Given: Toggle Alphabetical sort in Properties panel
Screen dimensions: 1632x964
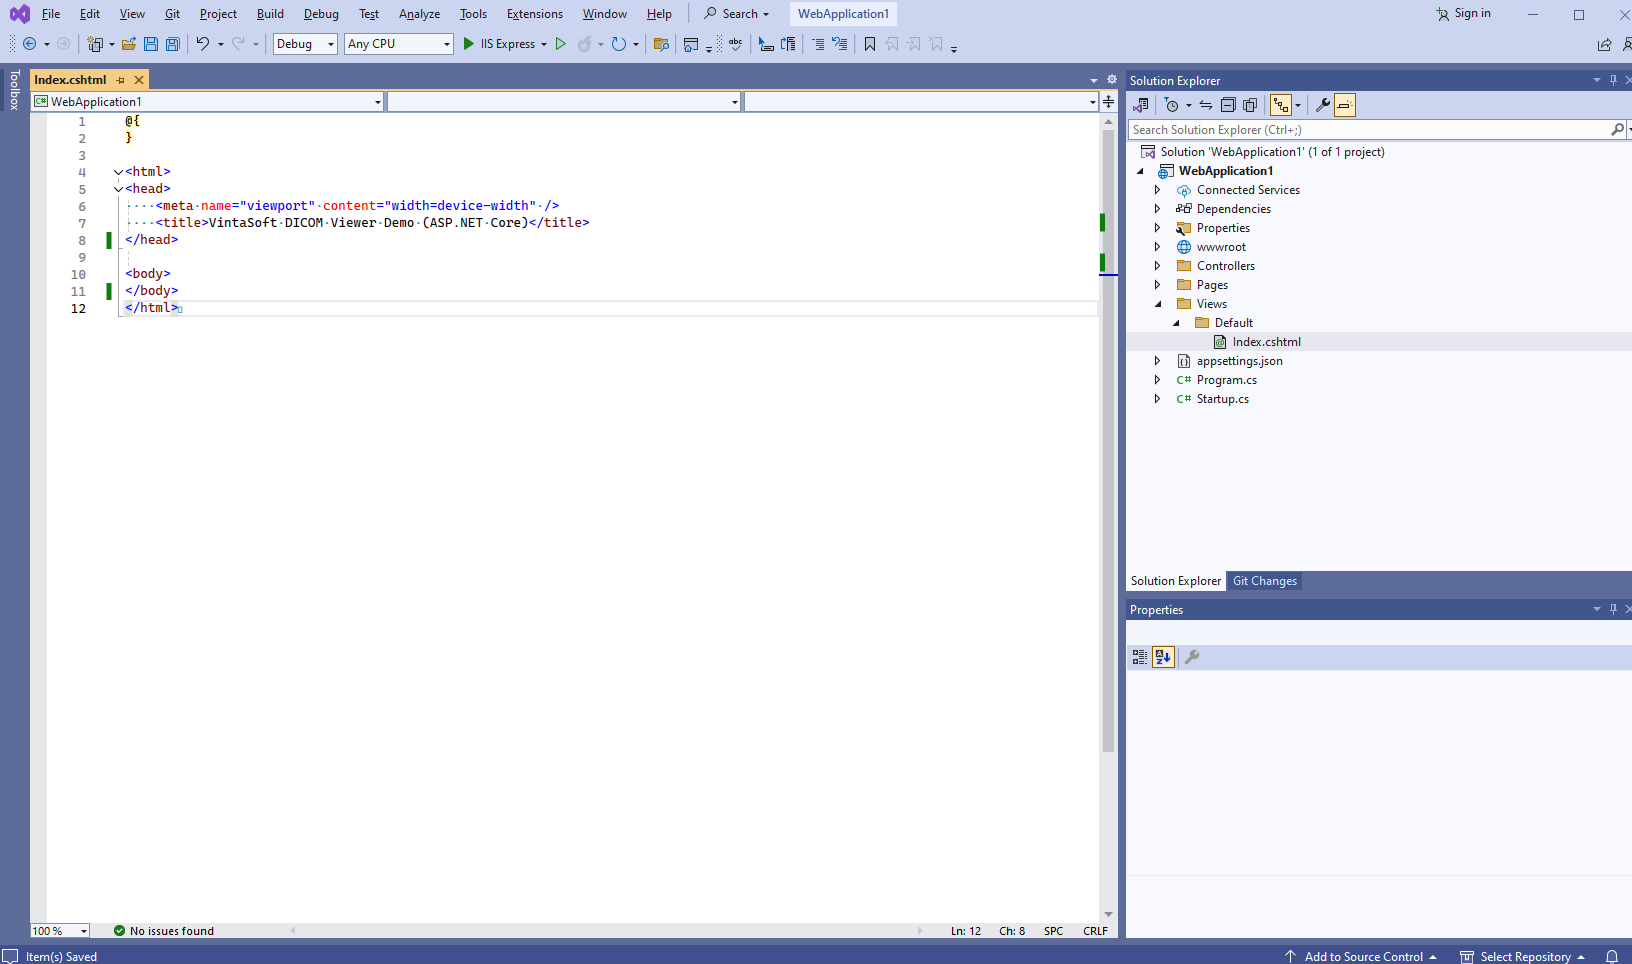Looking at the screenshot, I should point(1163,657).
